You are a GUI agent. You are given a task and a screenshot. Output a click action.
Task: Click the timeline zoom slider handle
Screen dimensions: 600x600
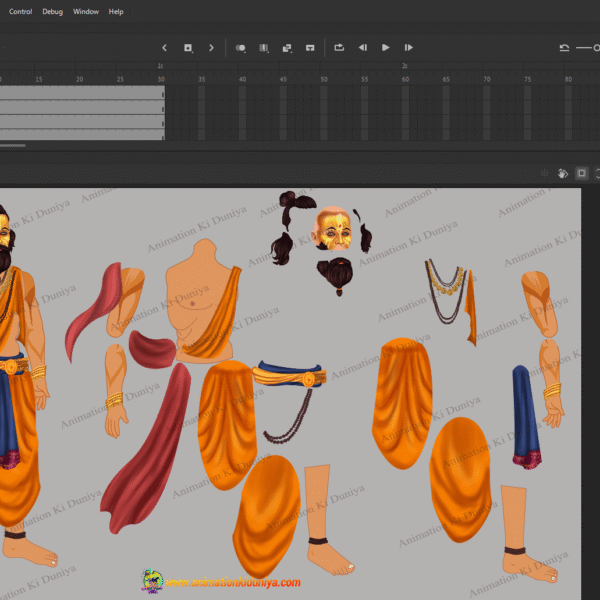pyautogui.click(x=597, y=48)
